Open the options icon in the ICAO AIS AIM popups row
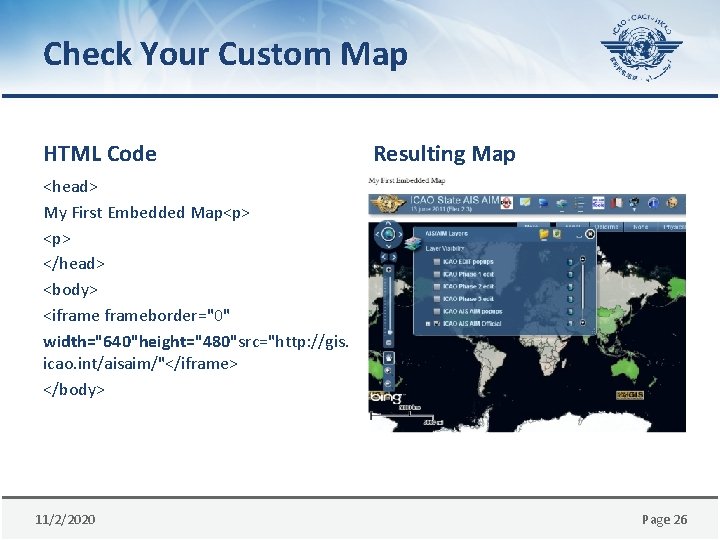Image resolution: width=720 pixels, height=540 pixels. [570, 311]
